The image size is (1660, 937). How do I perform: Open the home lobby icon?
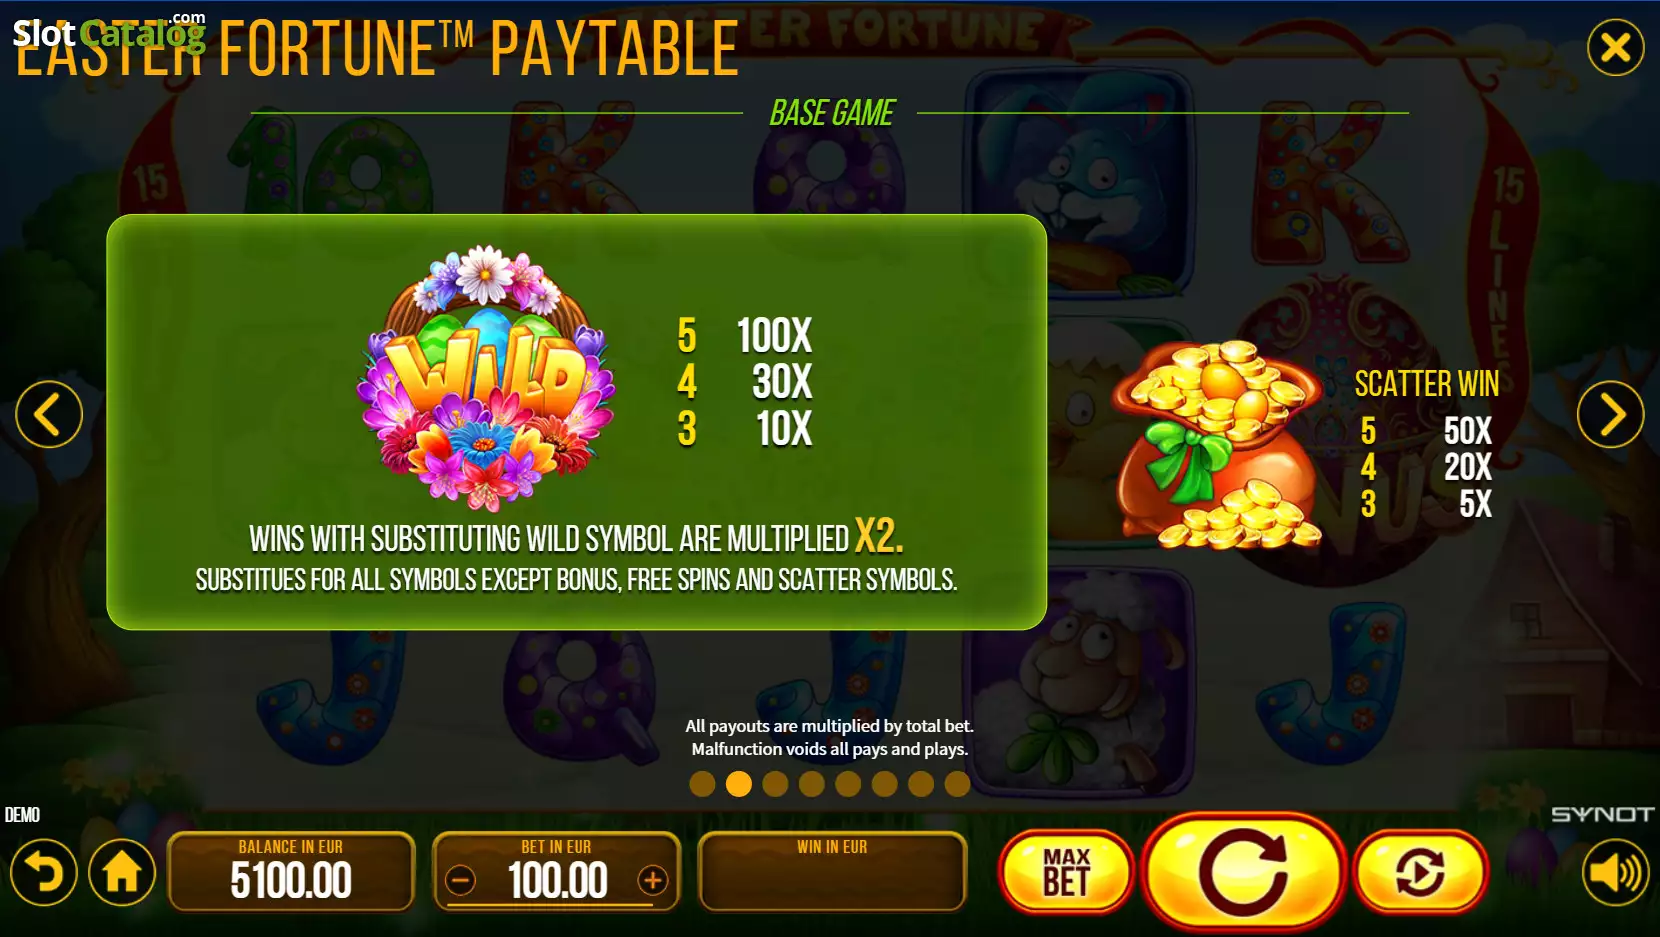click(x=122, y=873)
